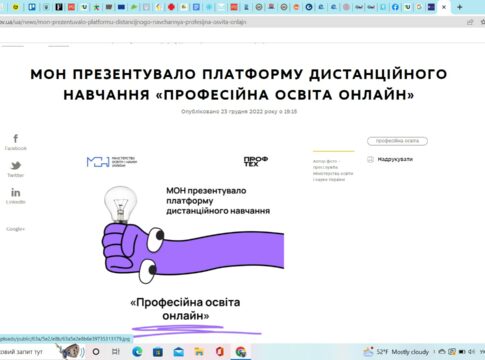Open the weather widget showing Mostly cloudy

click(396, 352)
